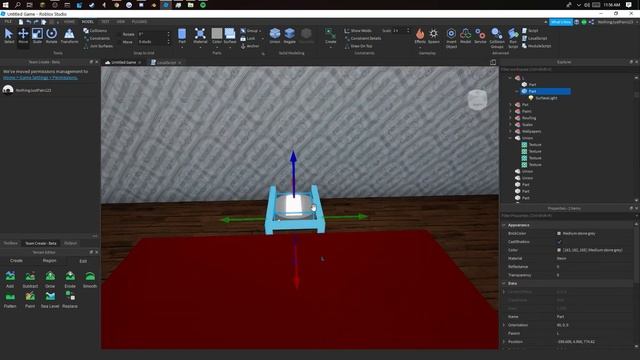Expand the Roofing tree node

pos(510,118)
